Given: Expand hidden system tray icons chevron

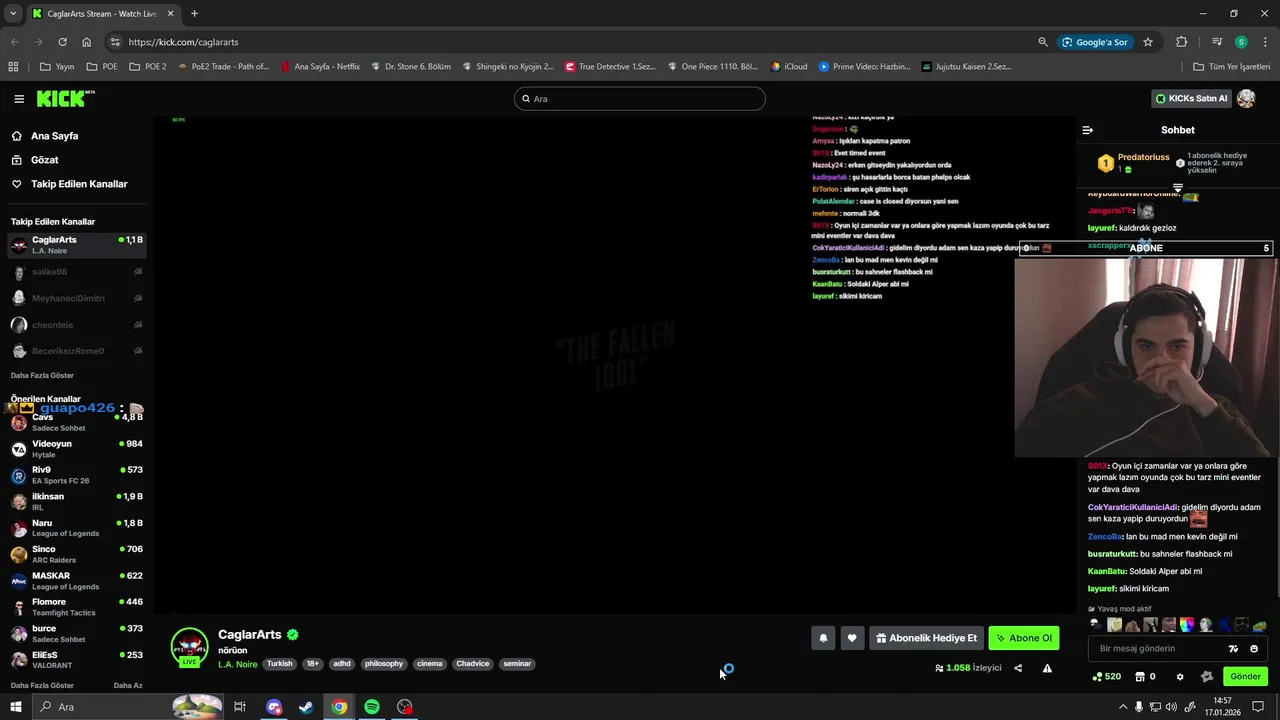Looking at the screenshot, I should (x=1123, y=707).
